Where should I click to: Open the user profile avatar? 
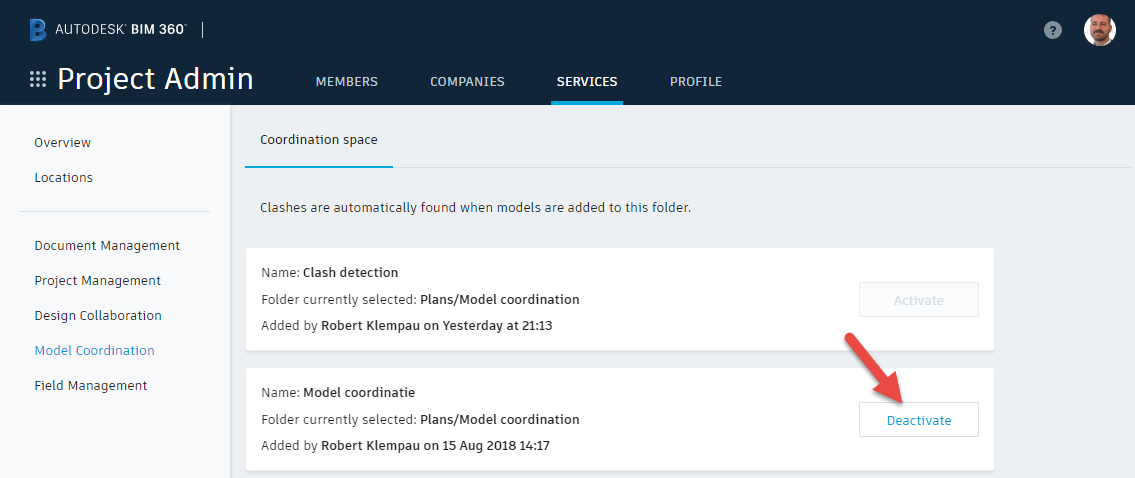[1099, 30]
